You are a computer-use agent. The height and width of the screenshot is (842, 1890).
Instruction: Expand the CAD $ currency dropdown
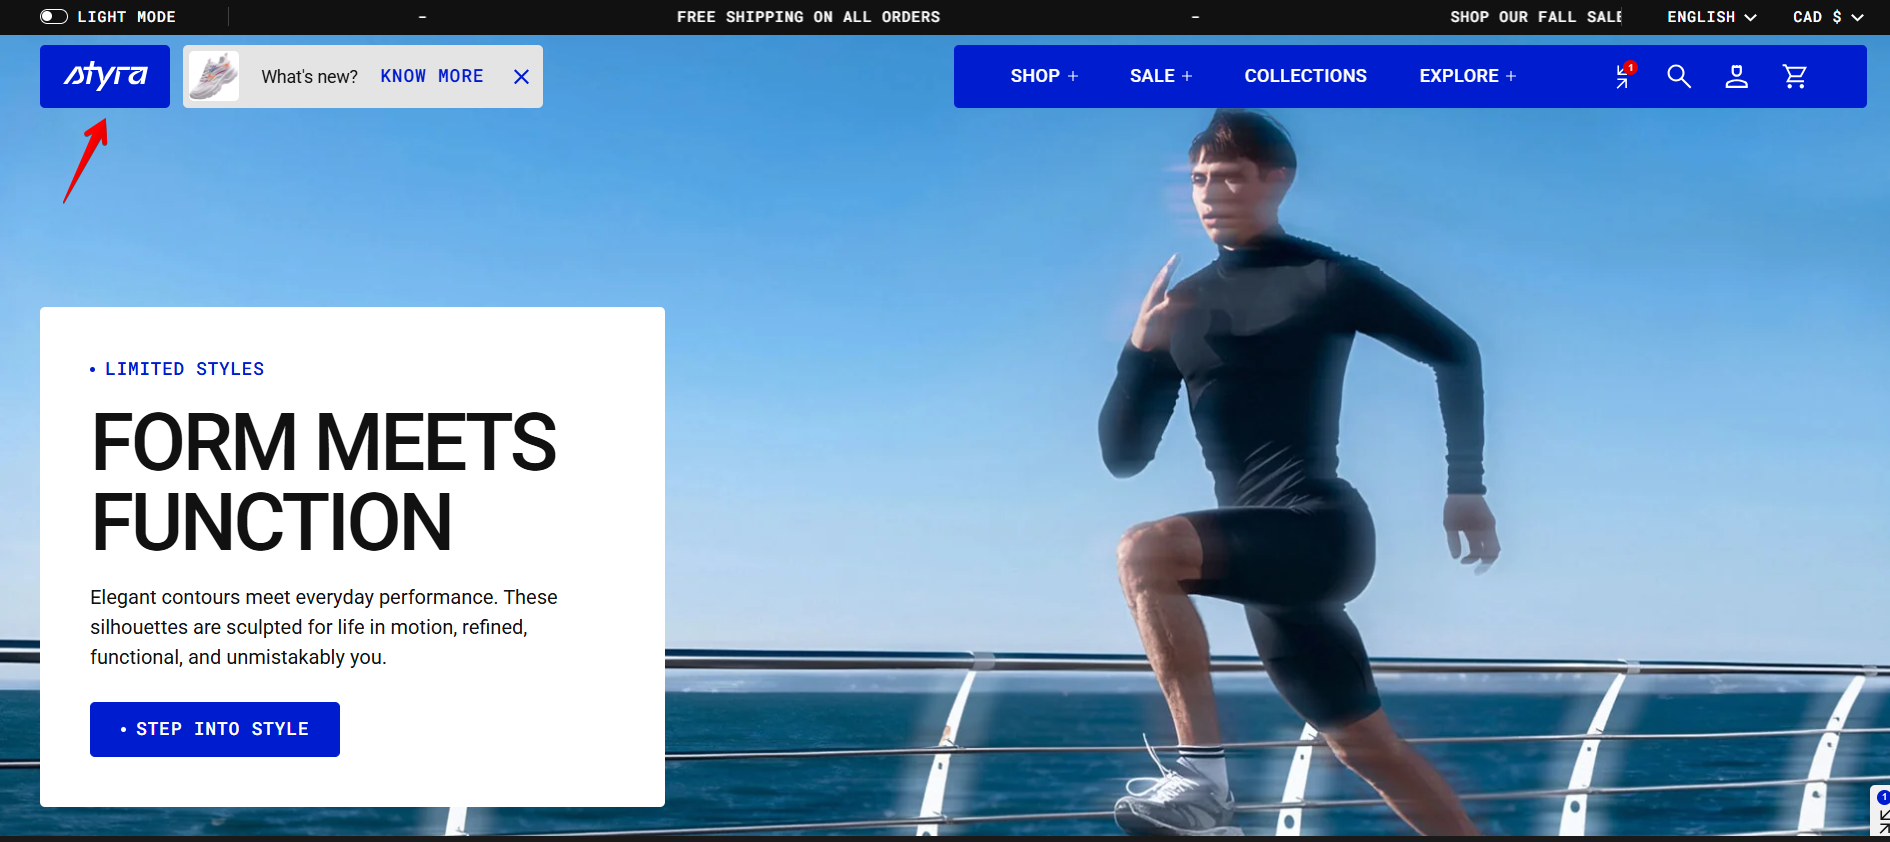[x=1828, y=17]
